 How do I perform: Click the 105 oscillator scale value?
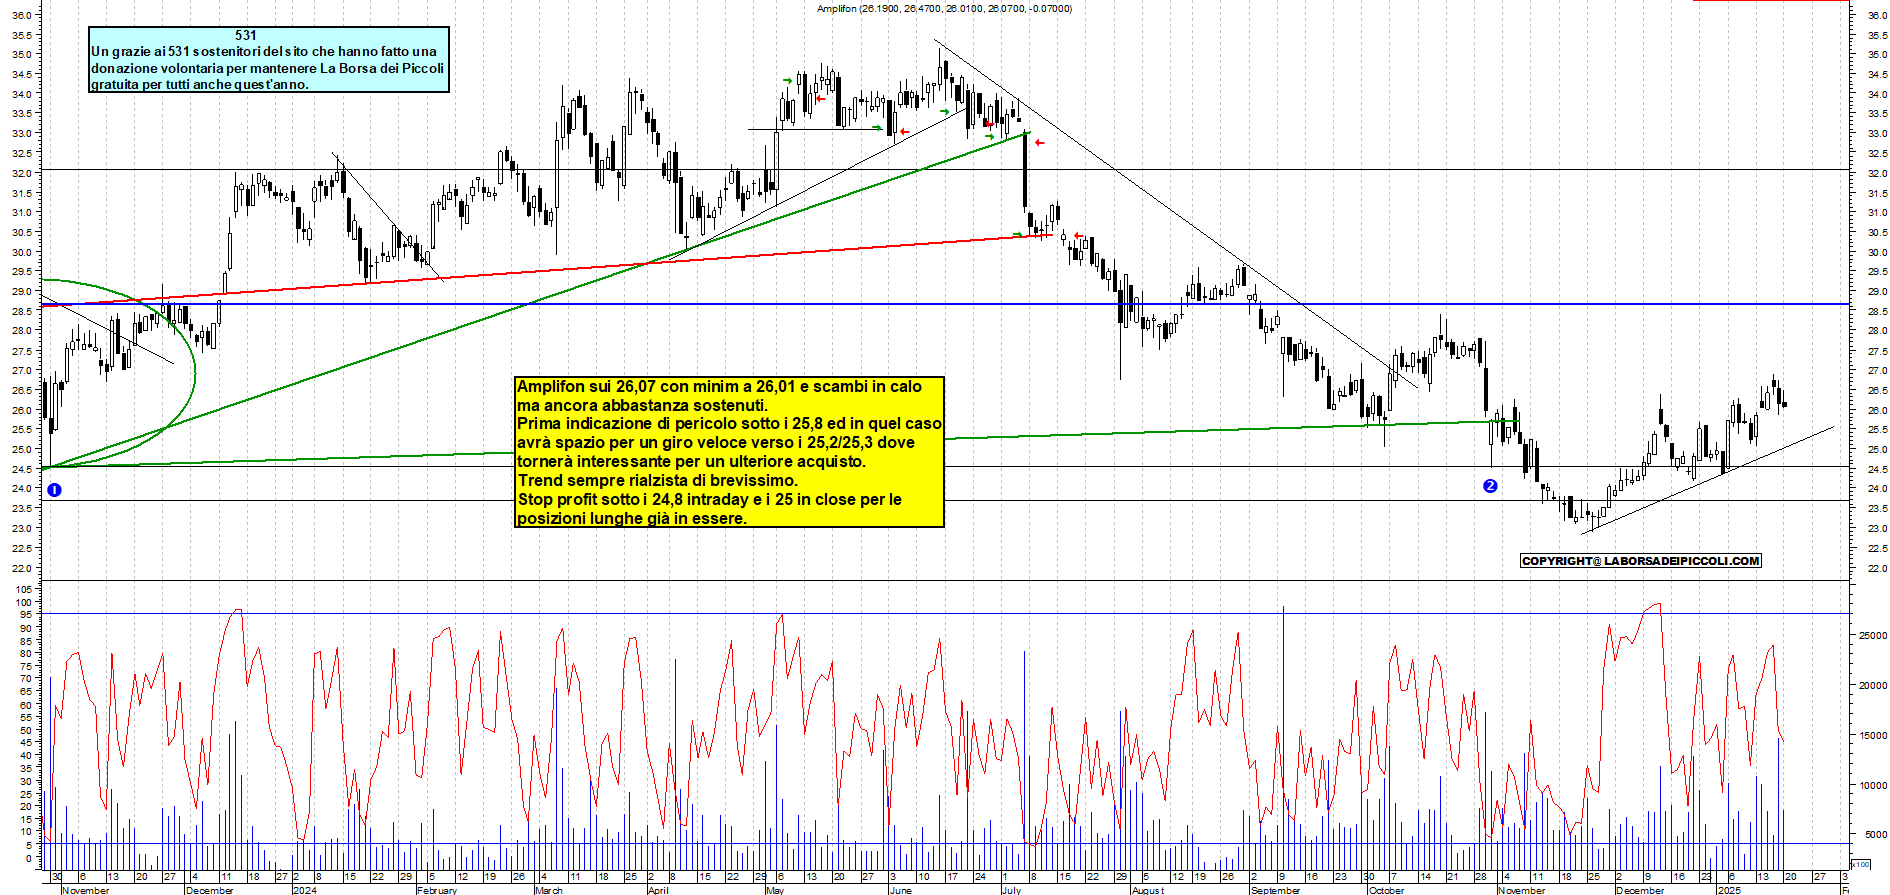tap(24, 590)
